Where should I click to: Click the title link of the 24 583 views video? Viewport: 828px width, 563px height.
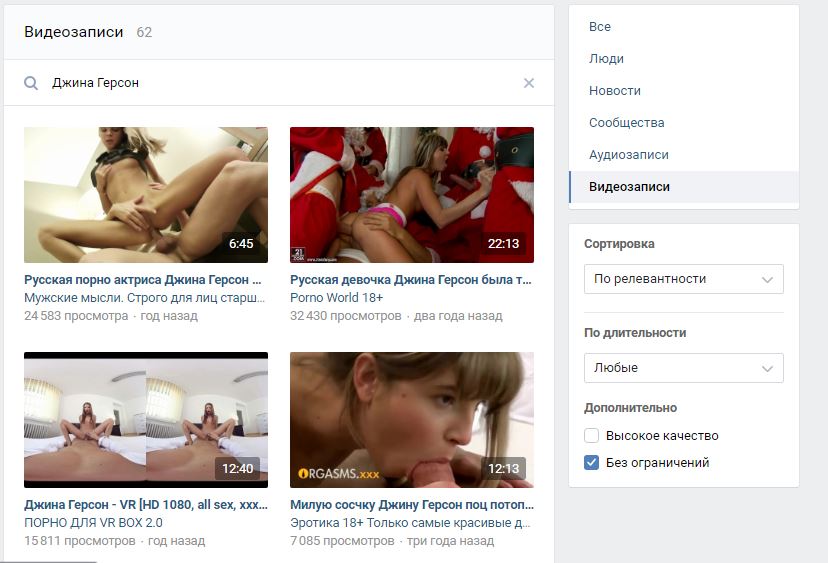(x=143, y=279)
